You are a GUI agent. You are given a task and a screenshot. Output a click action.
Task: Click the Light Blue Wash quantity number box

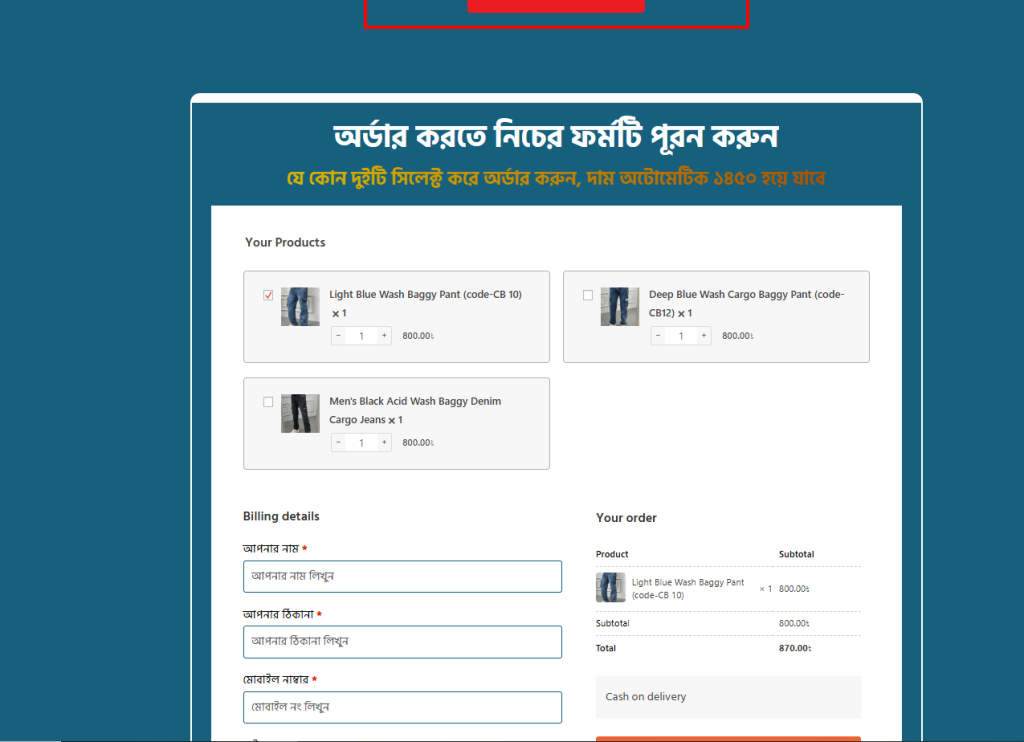(361, 336)
